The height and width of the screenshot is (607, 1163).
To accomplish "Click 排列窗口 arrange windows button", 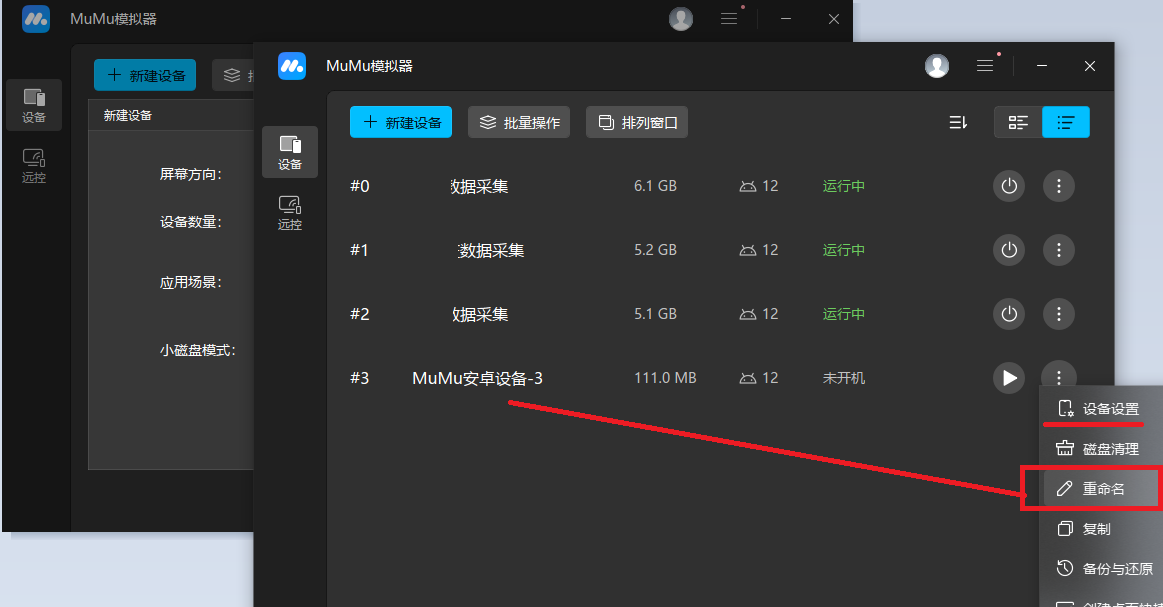I will tap(637, 122).
